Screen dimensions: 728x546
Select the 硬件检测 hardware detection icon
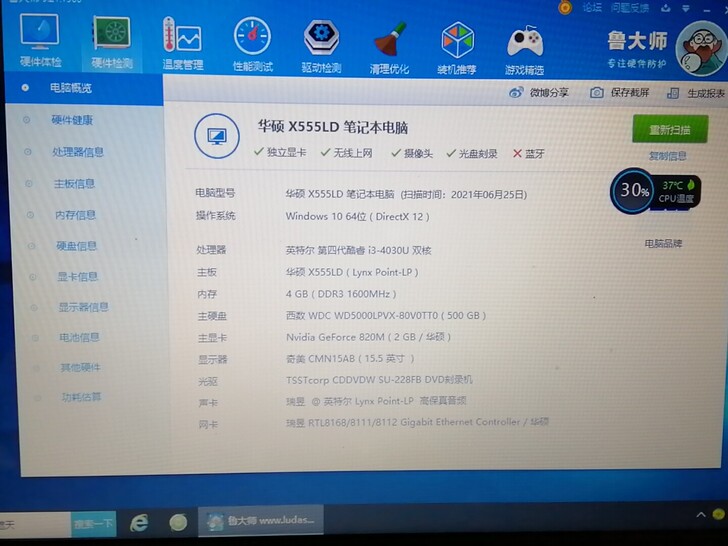[x=111, y=42]
